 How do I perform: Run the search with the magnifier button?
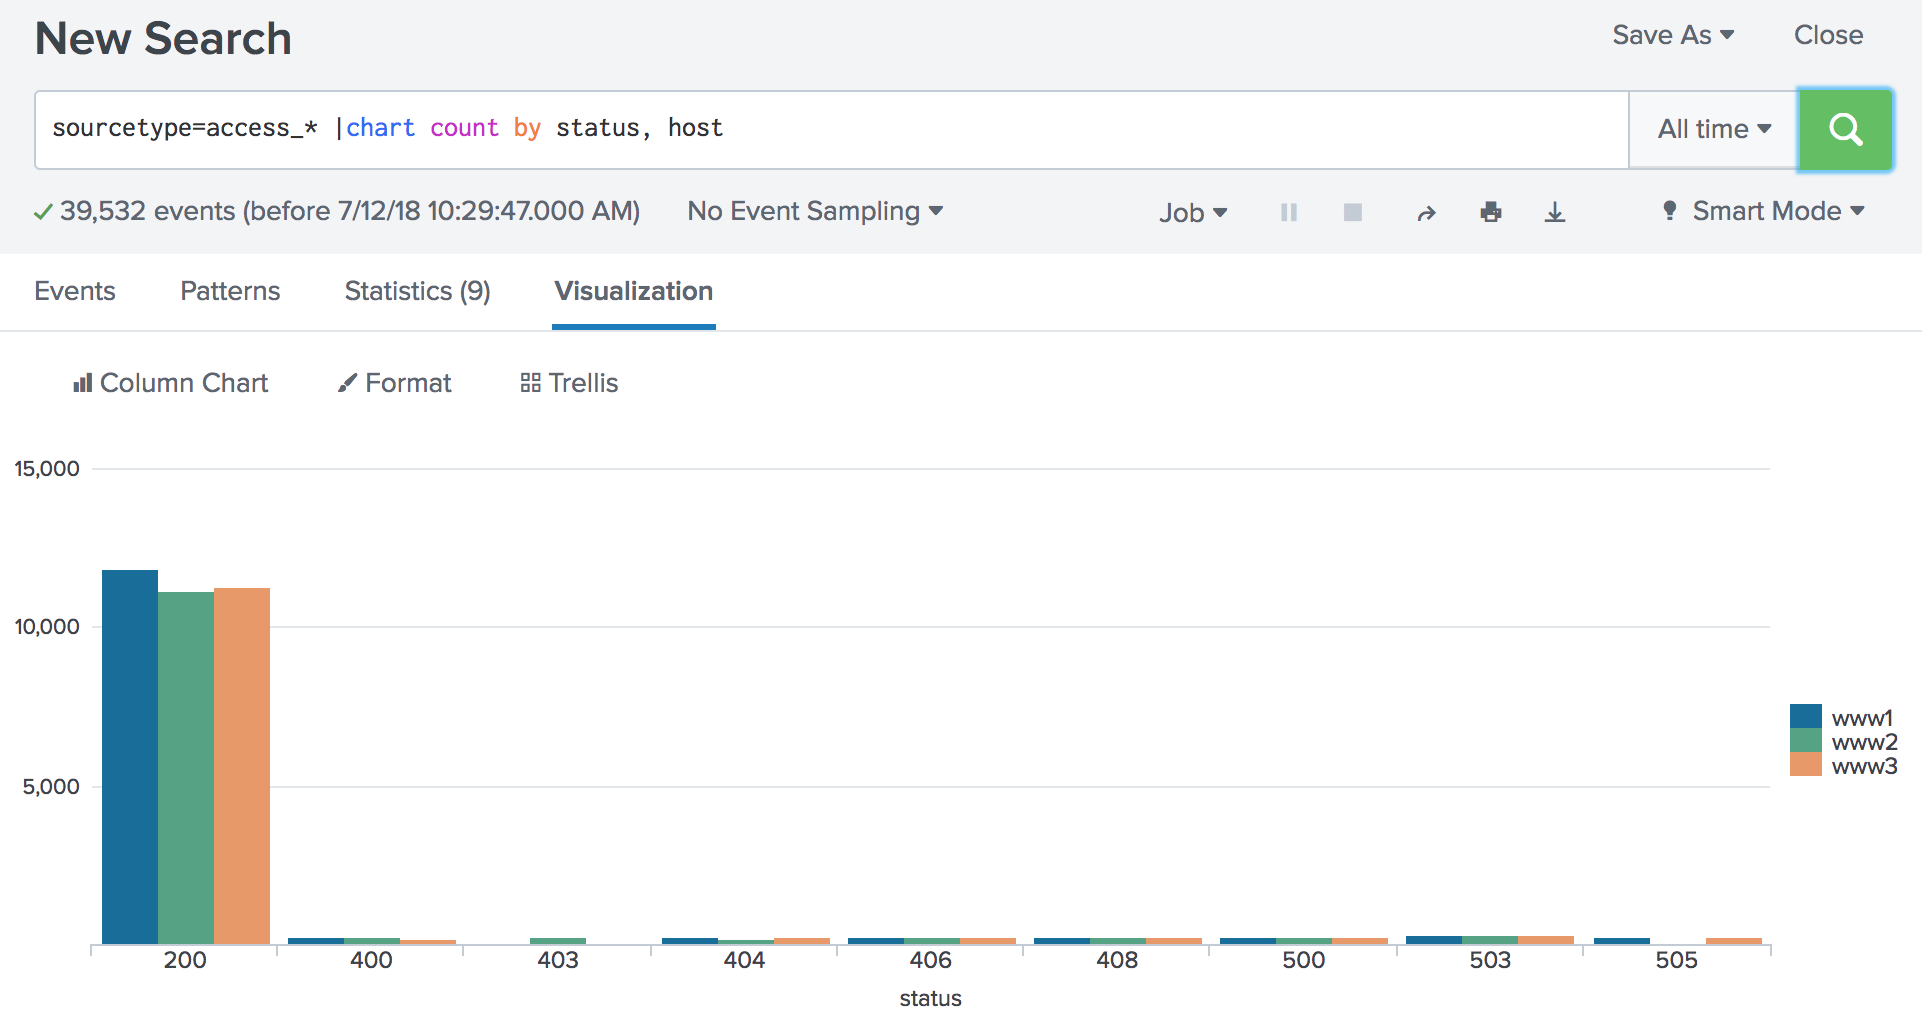(x=1845, y=129)
